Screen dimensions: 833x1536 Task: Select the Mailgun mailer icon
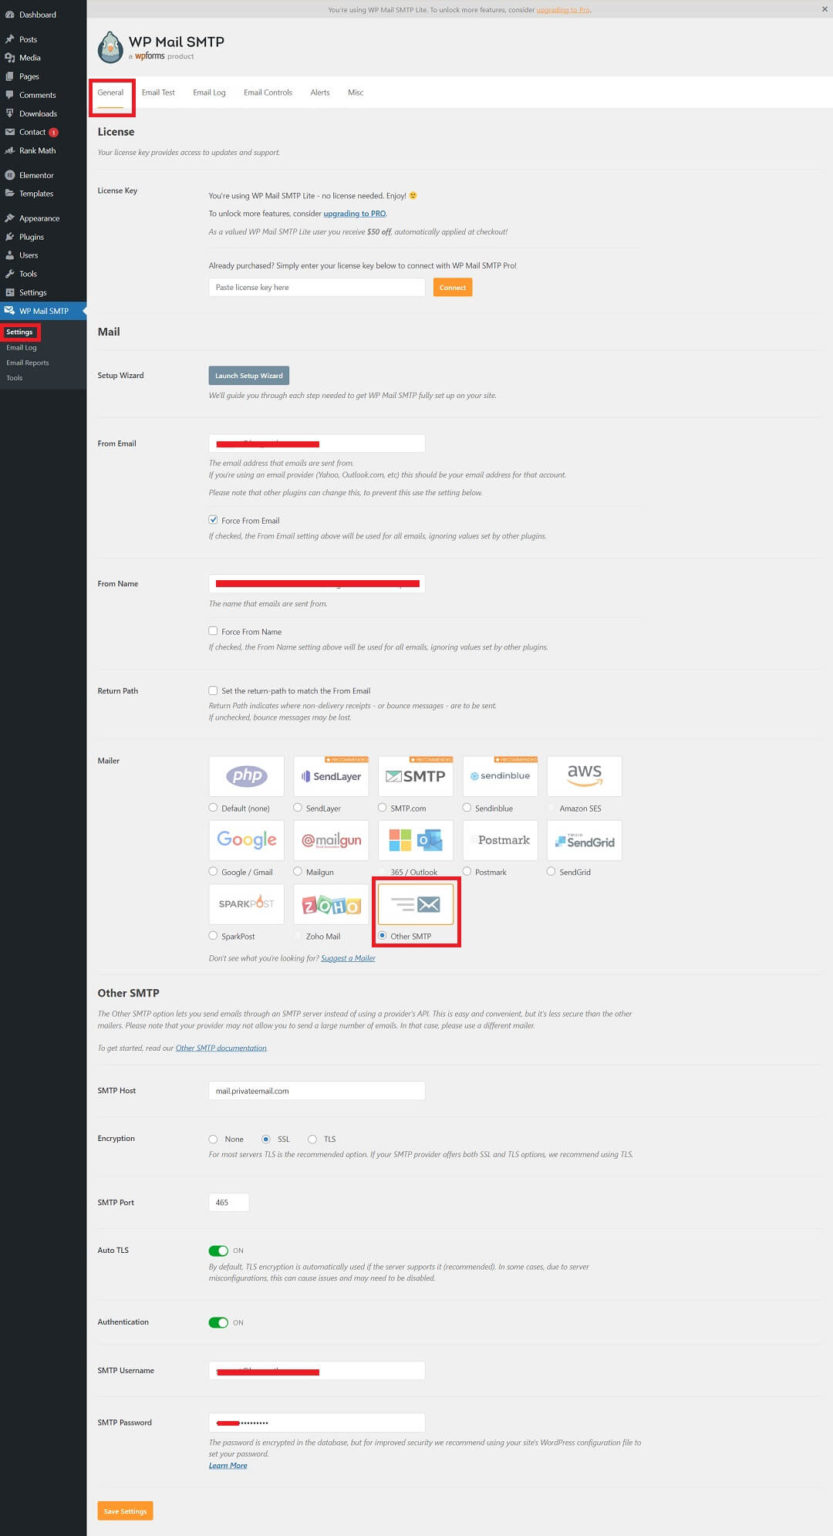(x=330, y=839)
